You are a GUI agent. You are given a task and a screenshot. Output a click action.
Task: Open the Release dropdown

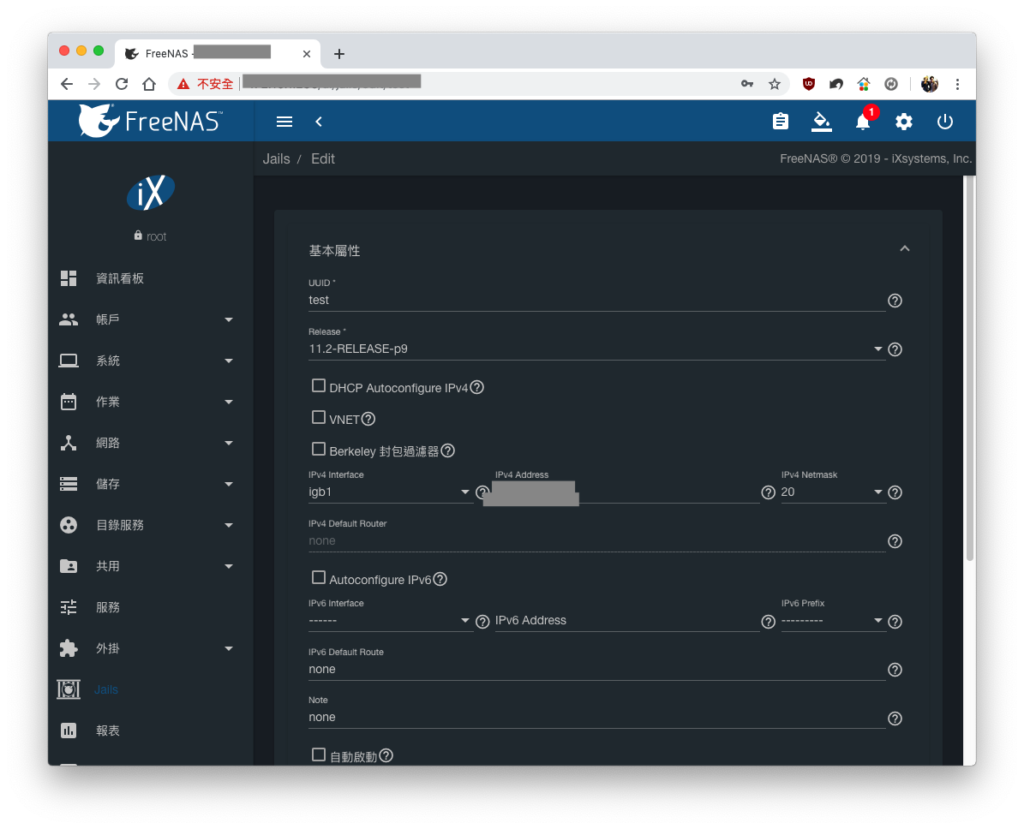[596, 349]
